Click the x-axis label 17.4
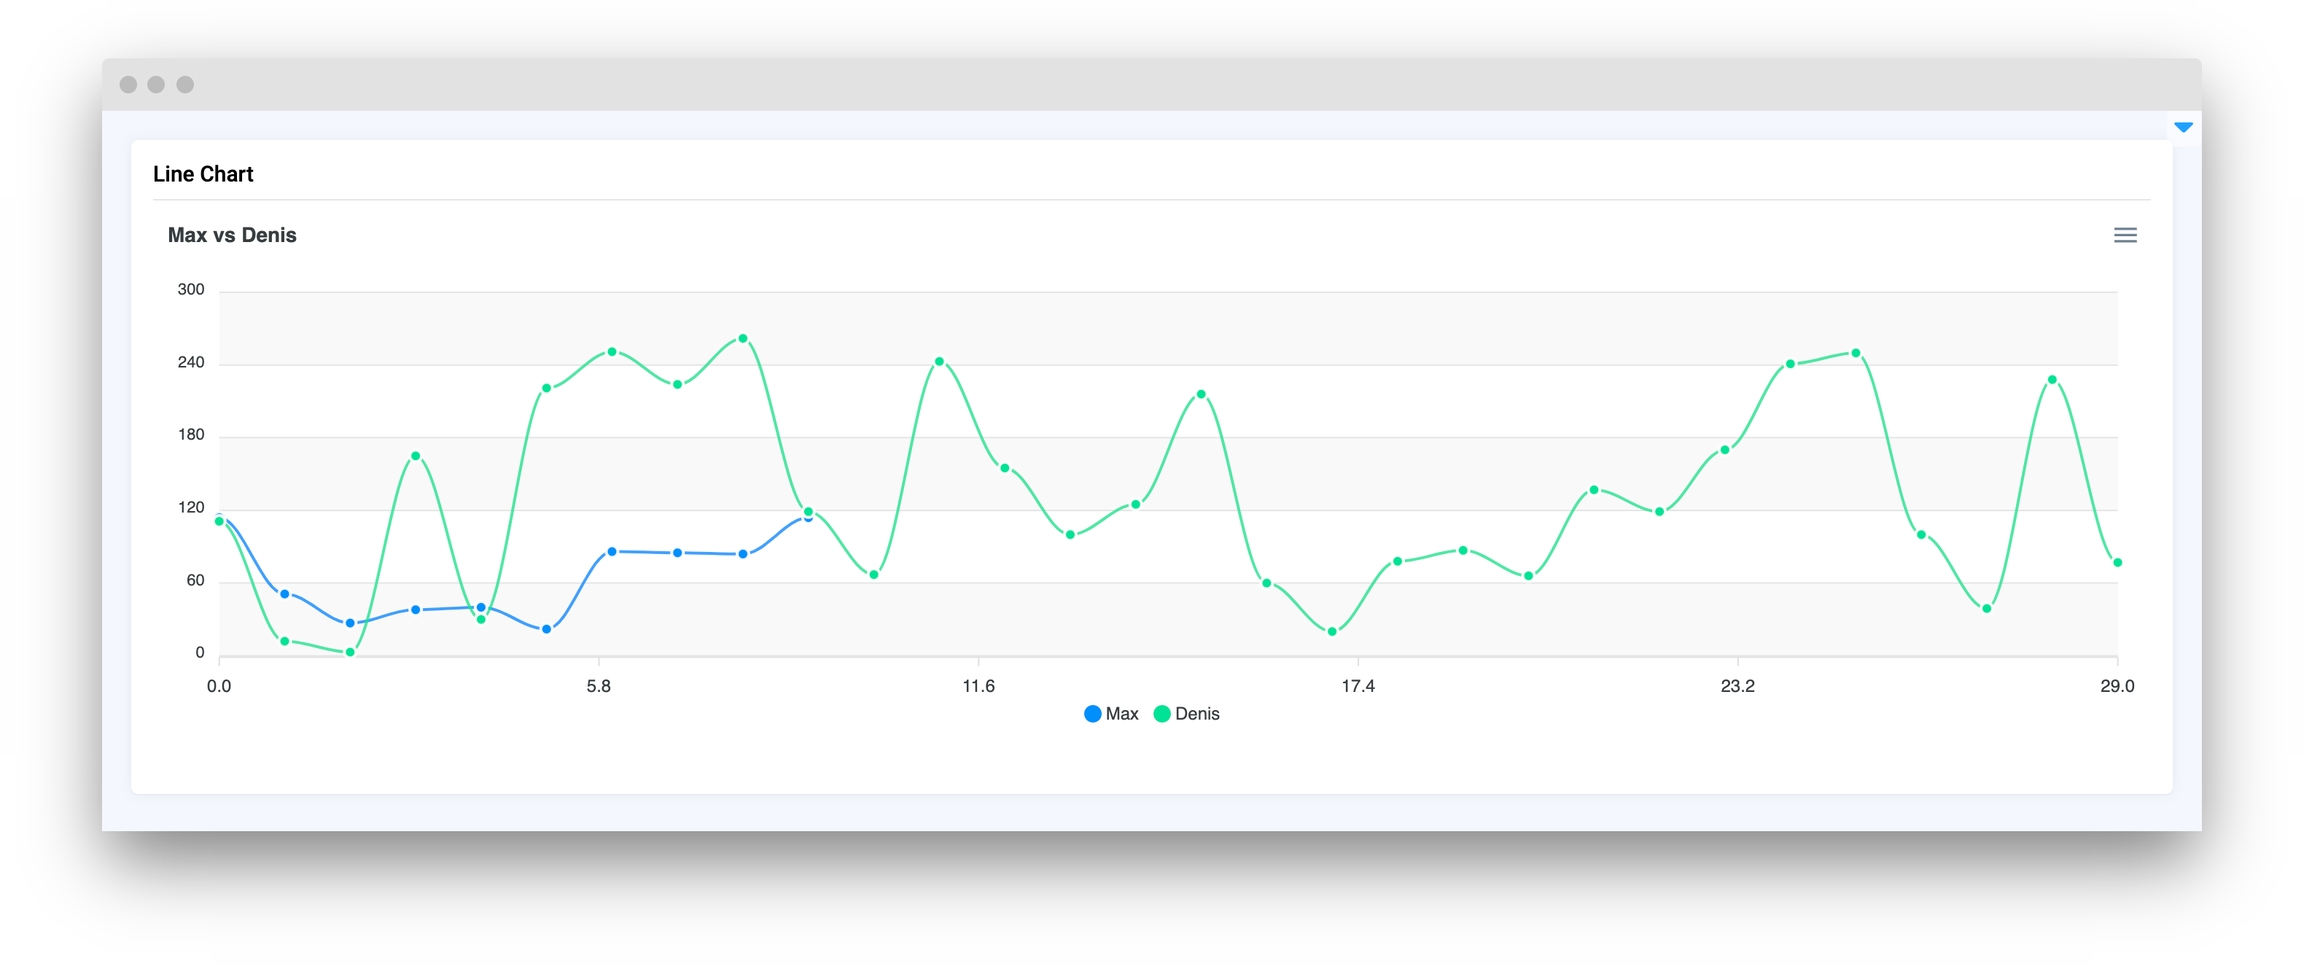 (1358, 686)
